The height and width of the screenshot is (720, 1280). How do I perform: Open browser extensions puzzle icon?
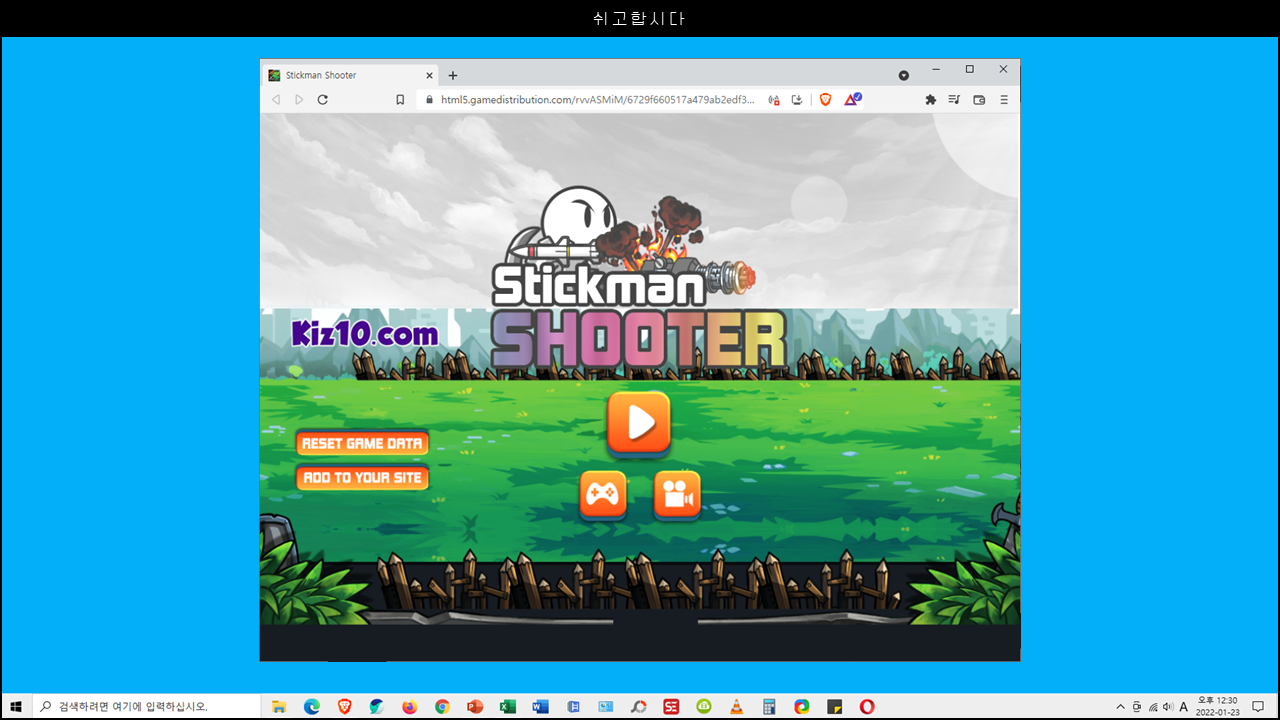click(931, 100)
